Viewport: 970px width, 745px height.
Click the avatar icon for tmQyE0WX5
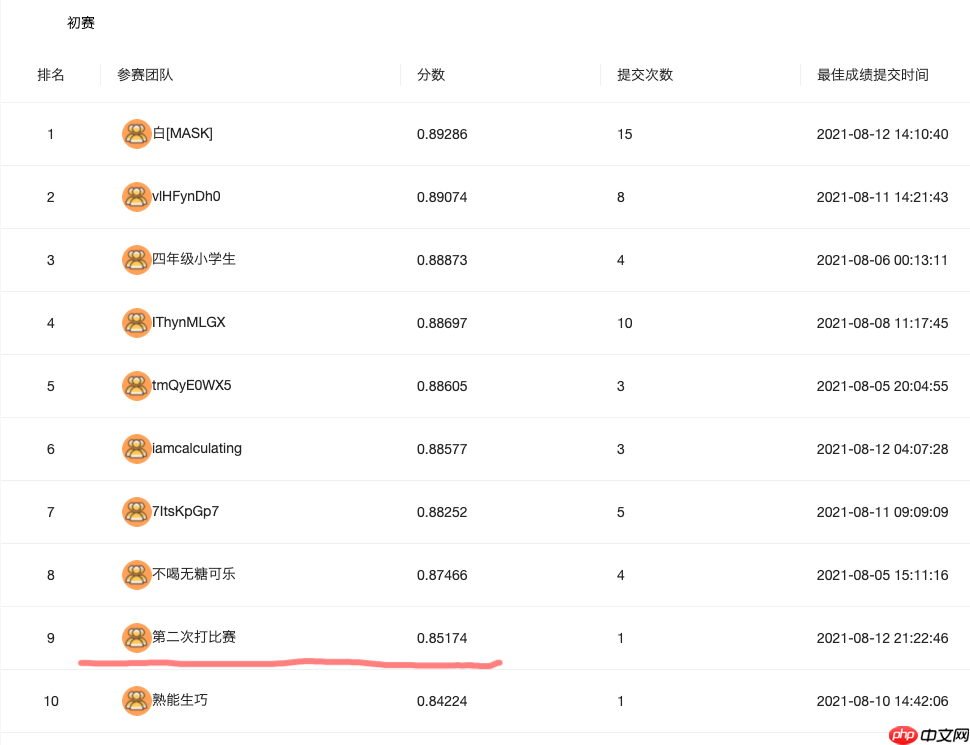point(137,386)
